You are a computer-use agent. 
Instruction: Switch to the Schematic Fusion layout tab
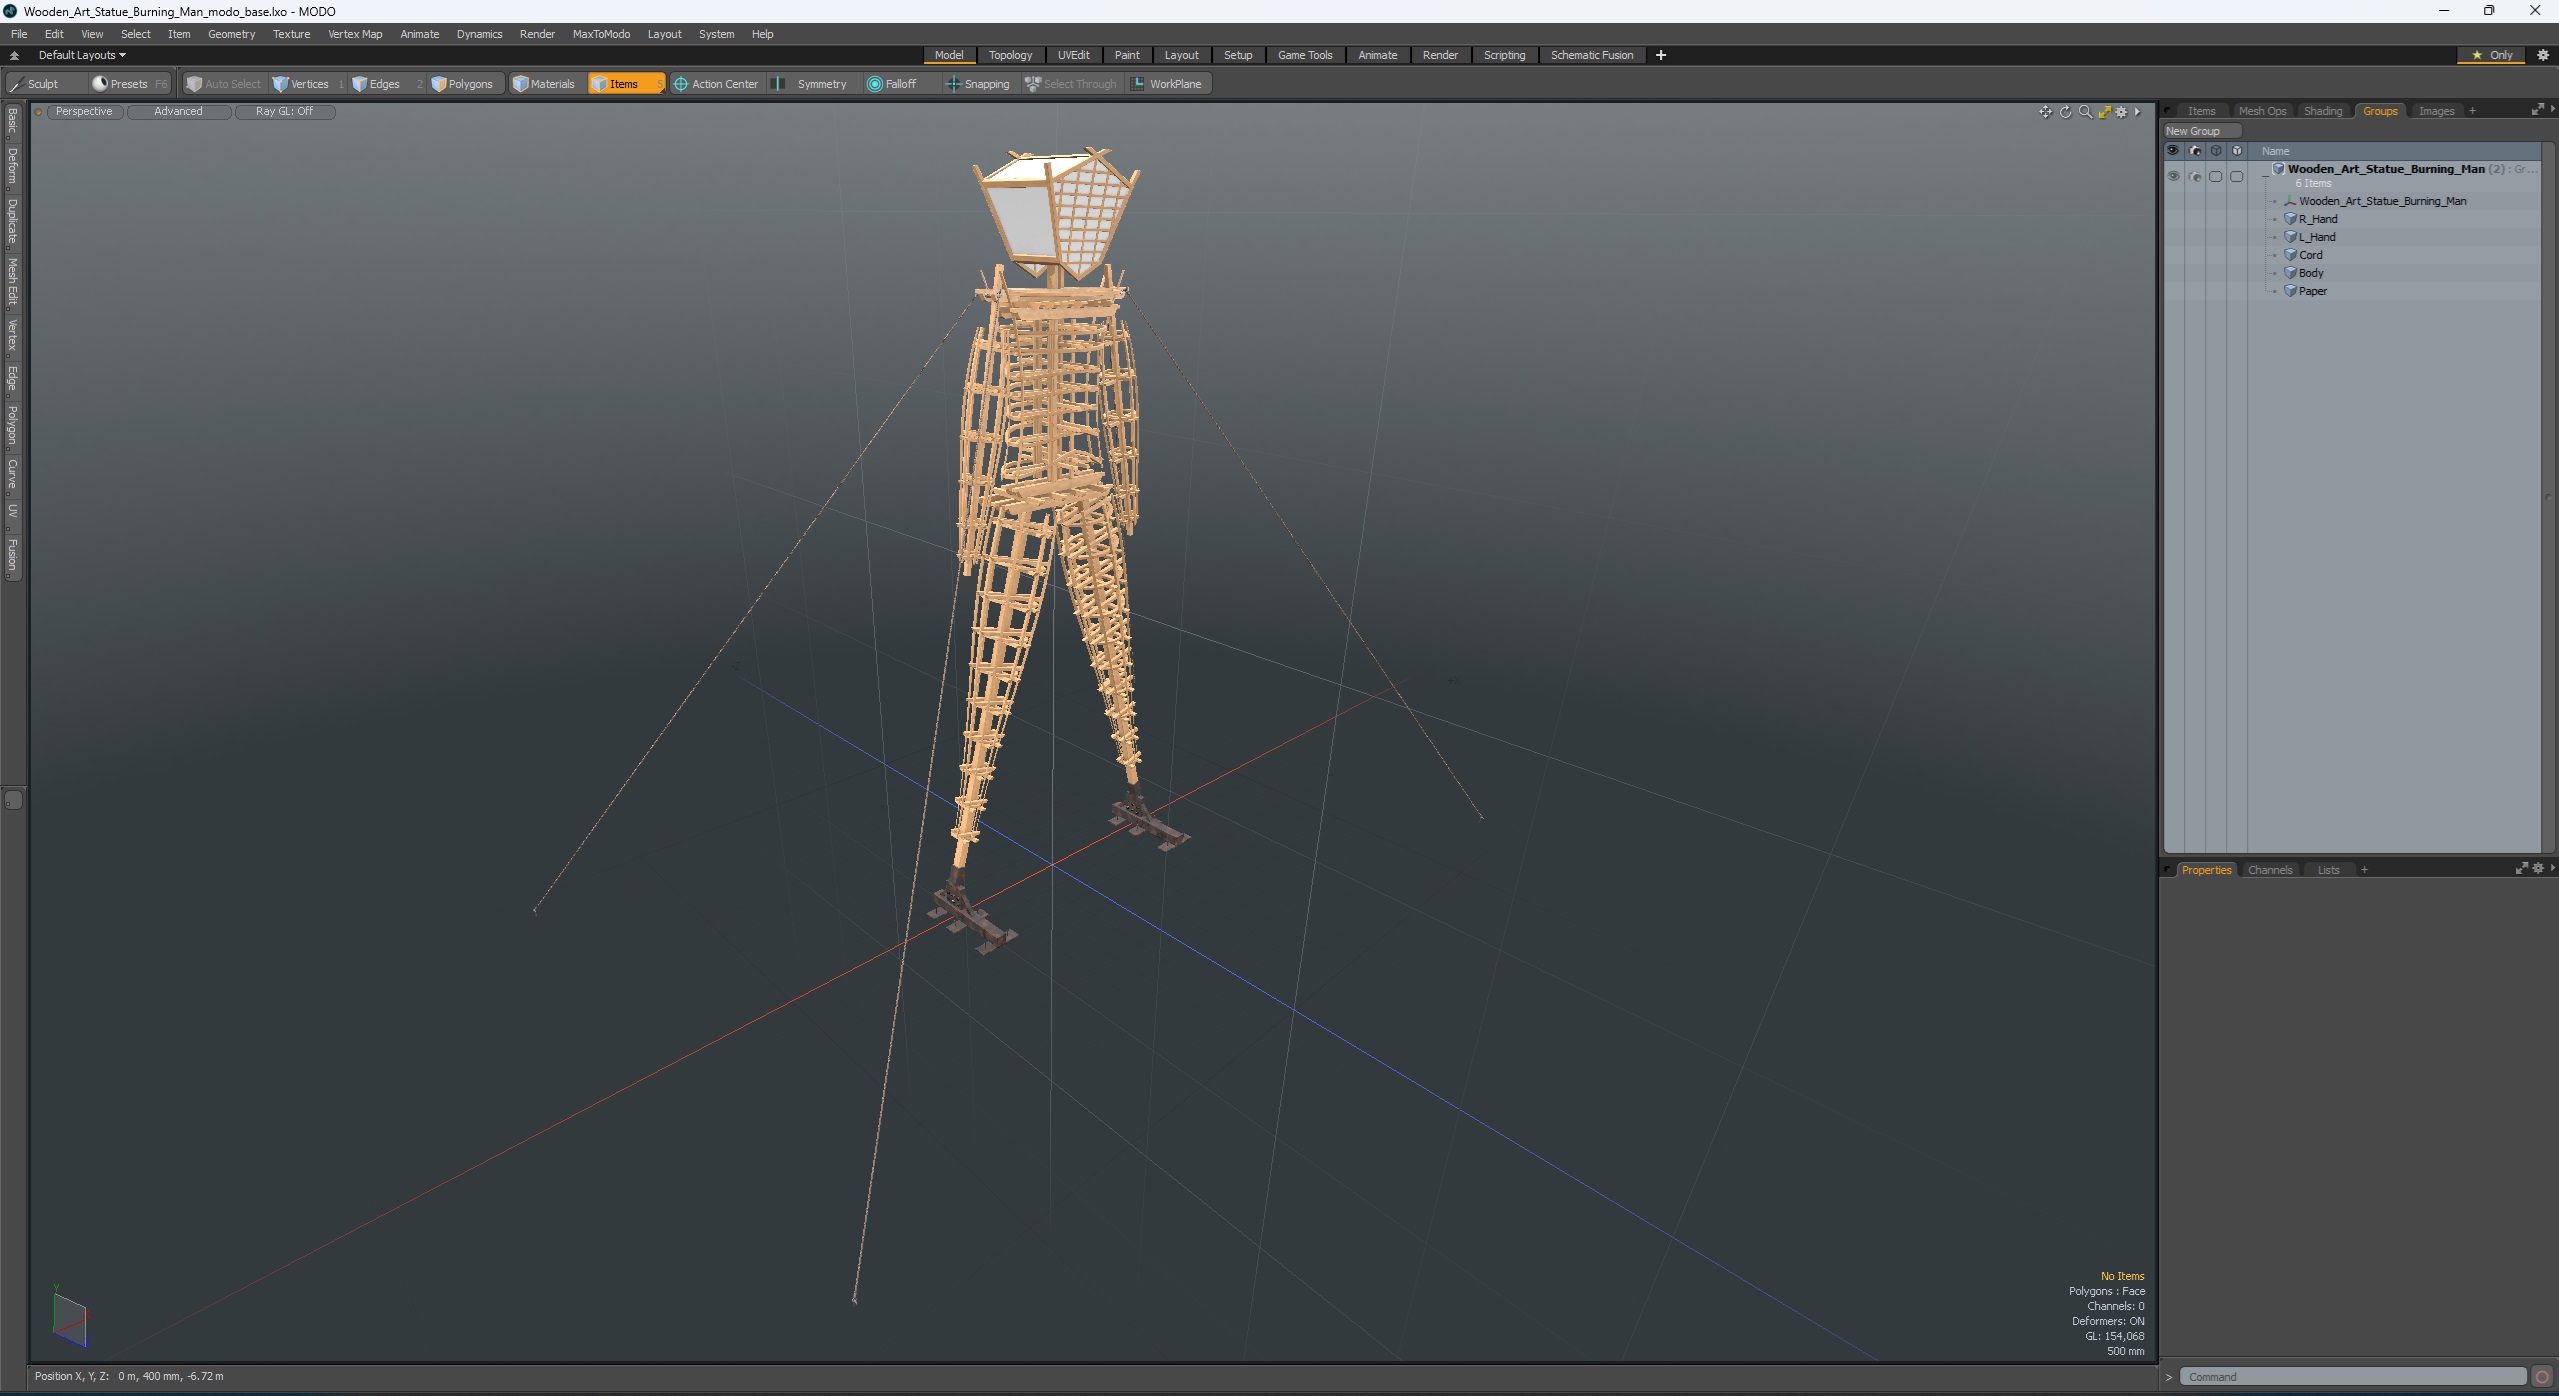tap(1591, 55)
